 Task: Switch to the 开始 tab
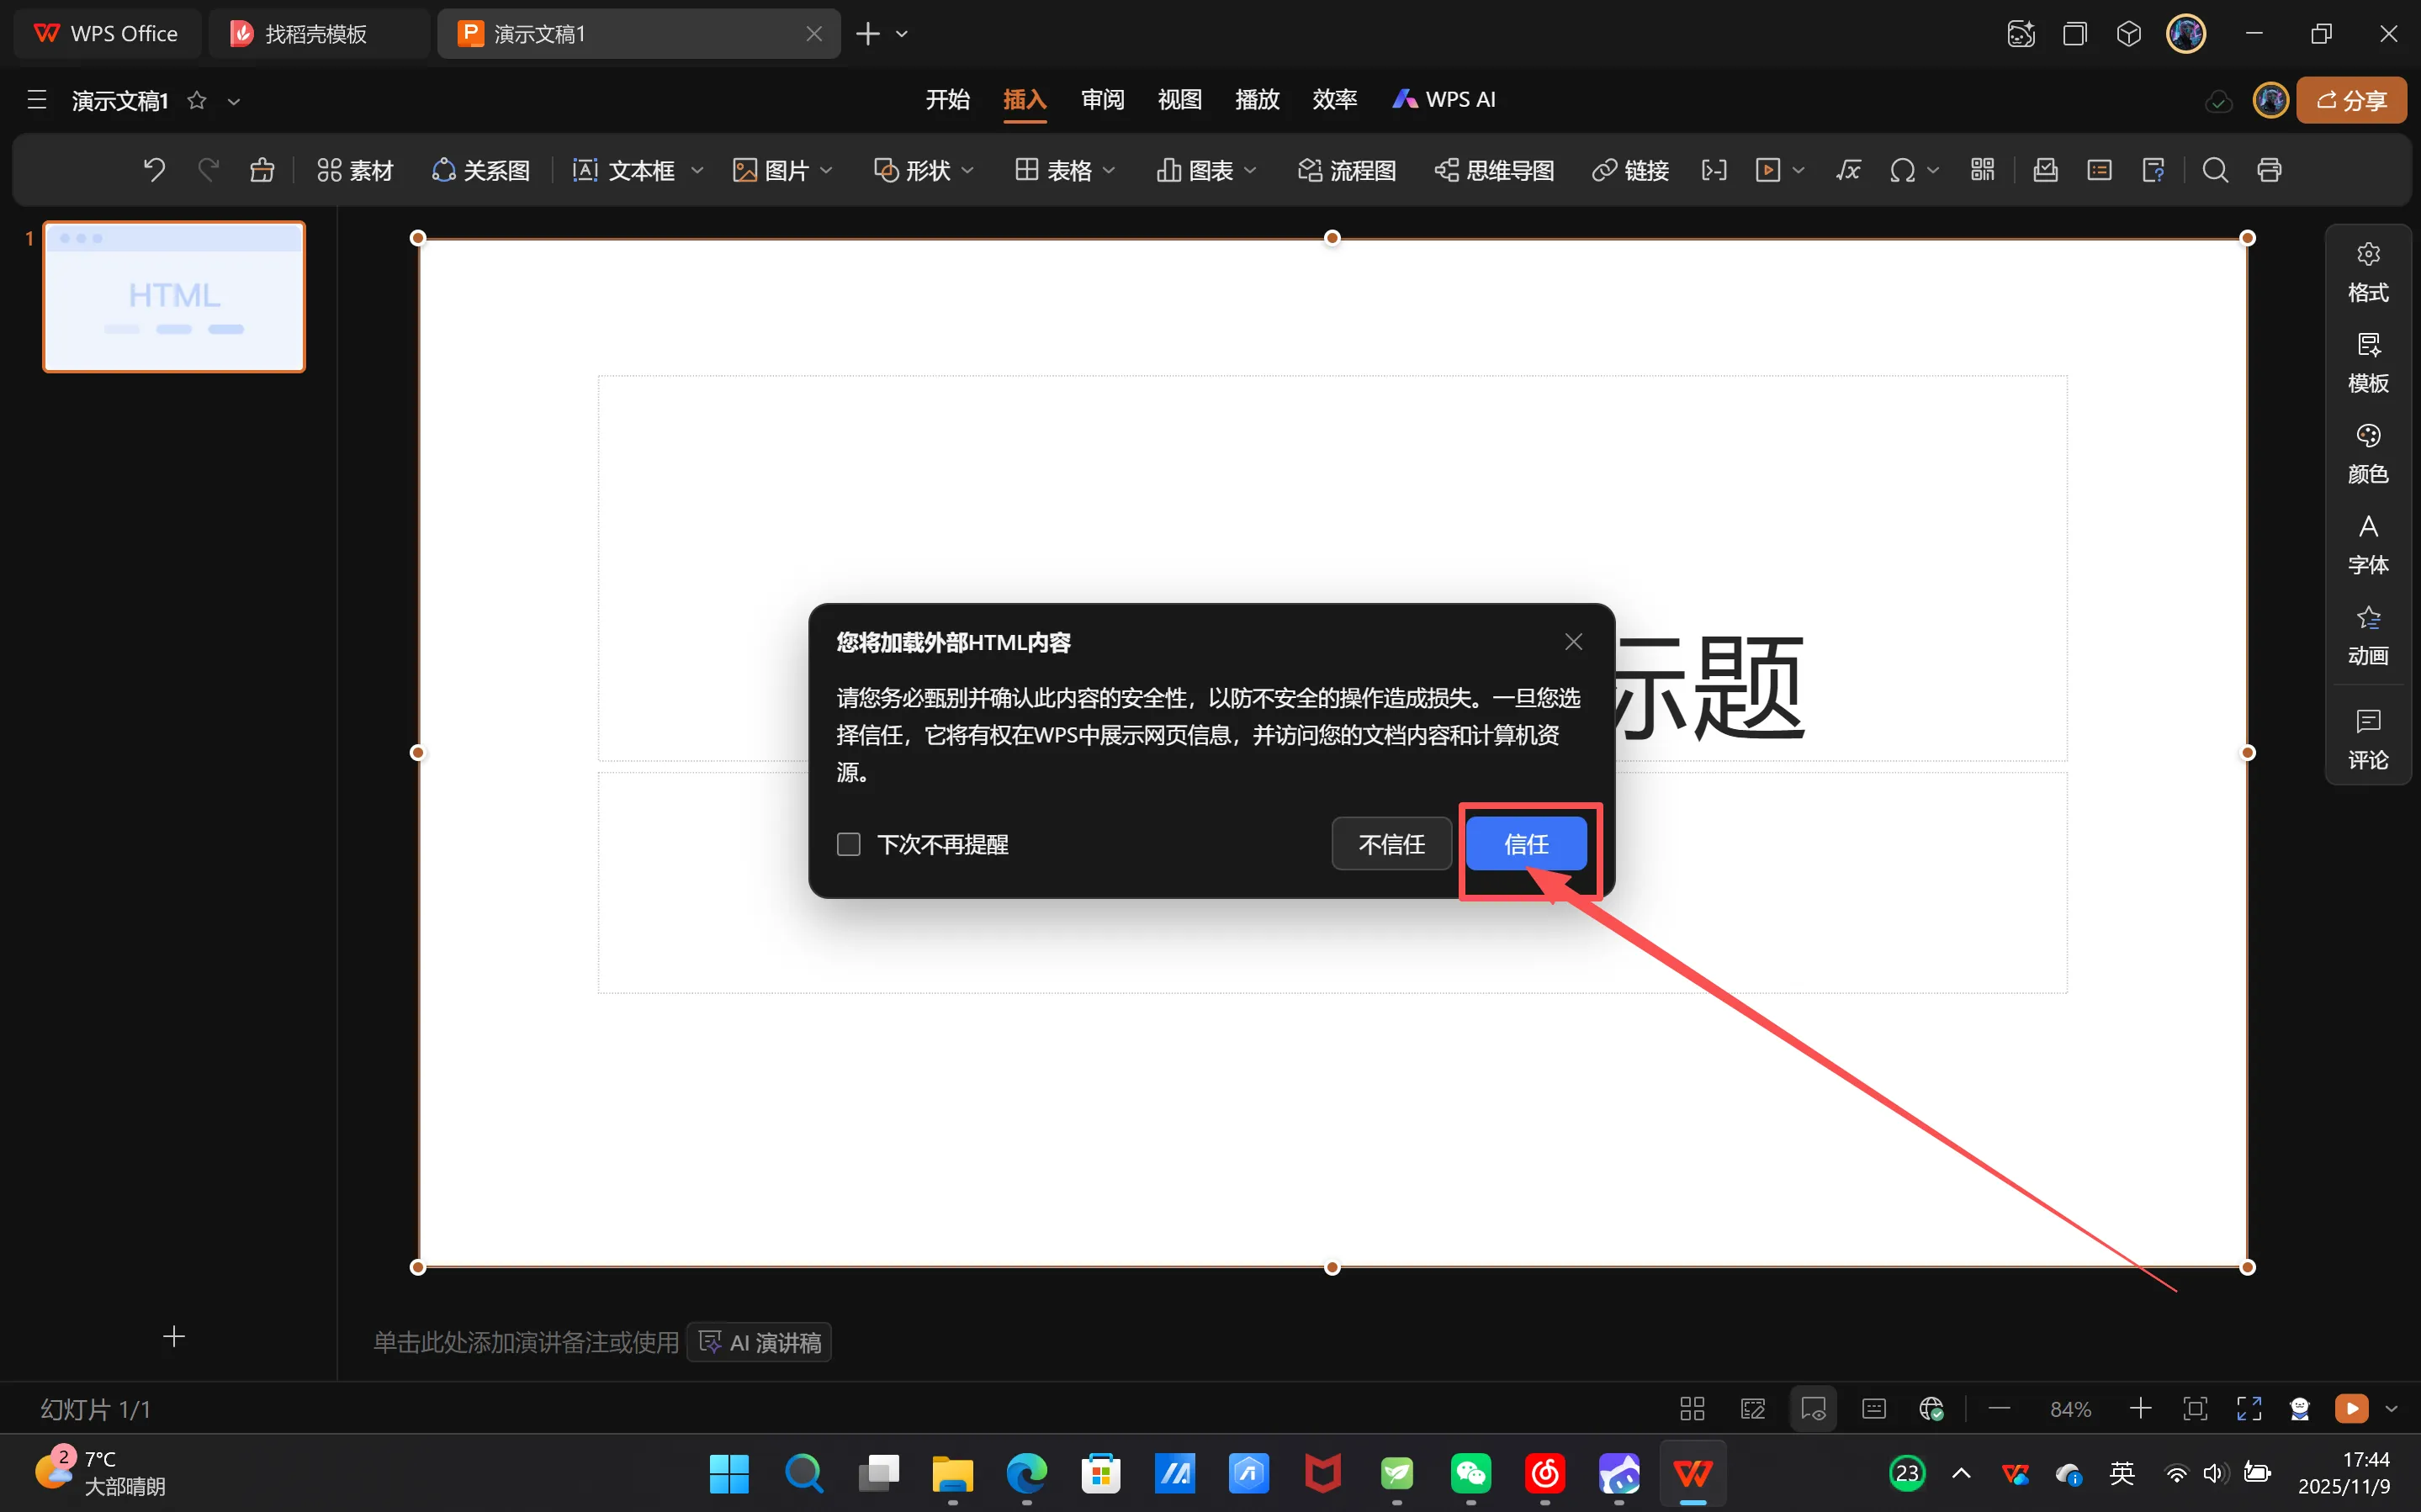coord(947,99)
